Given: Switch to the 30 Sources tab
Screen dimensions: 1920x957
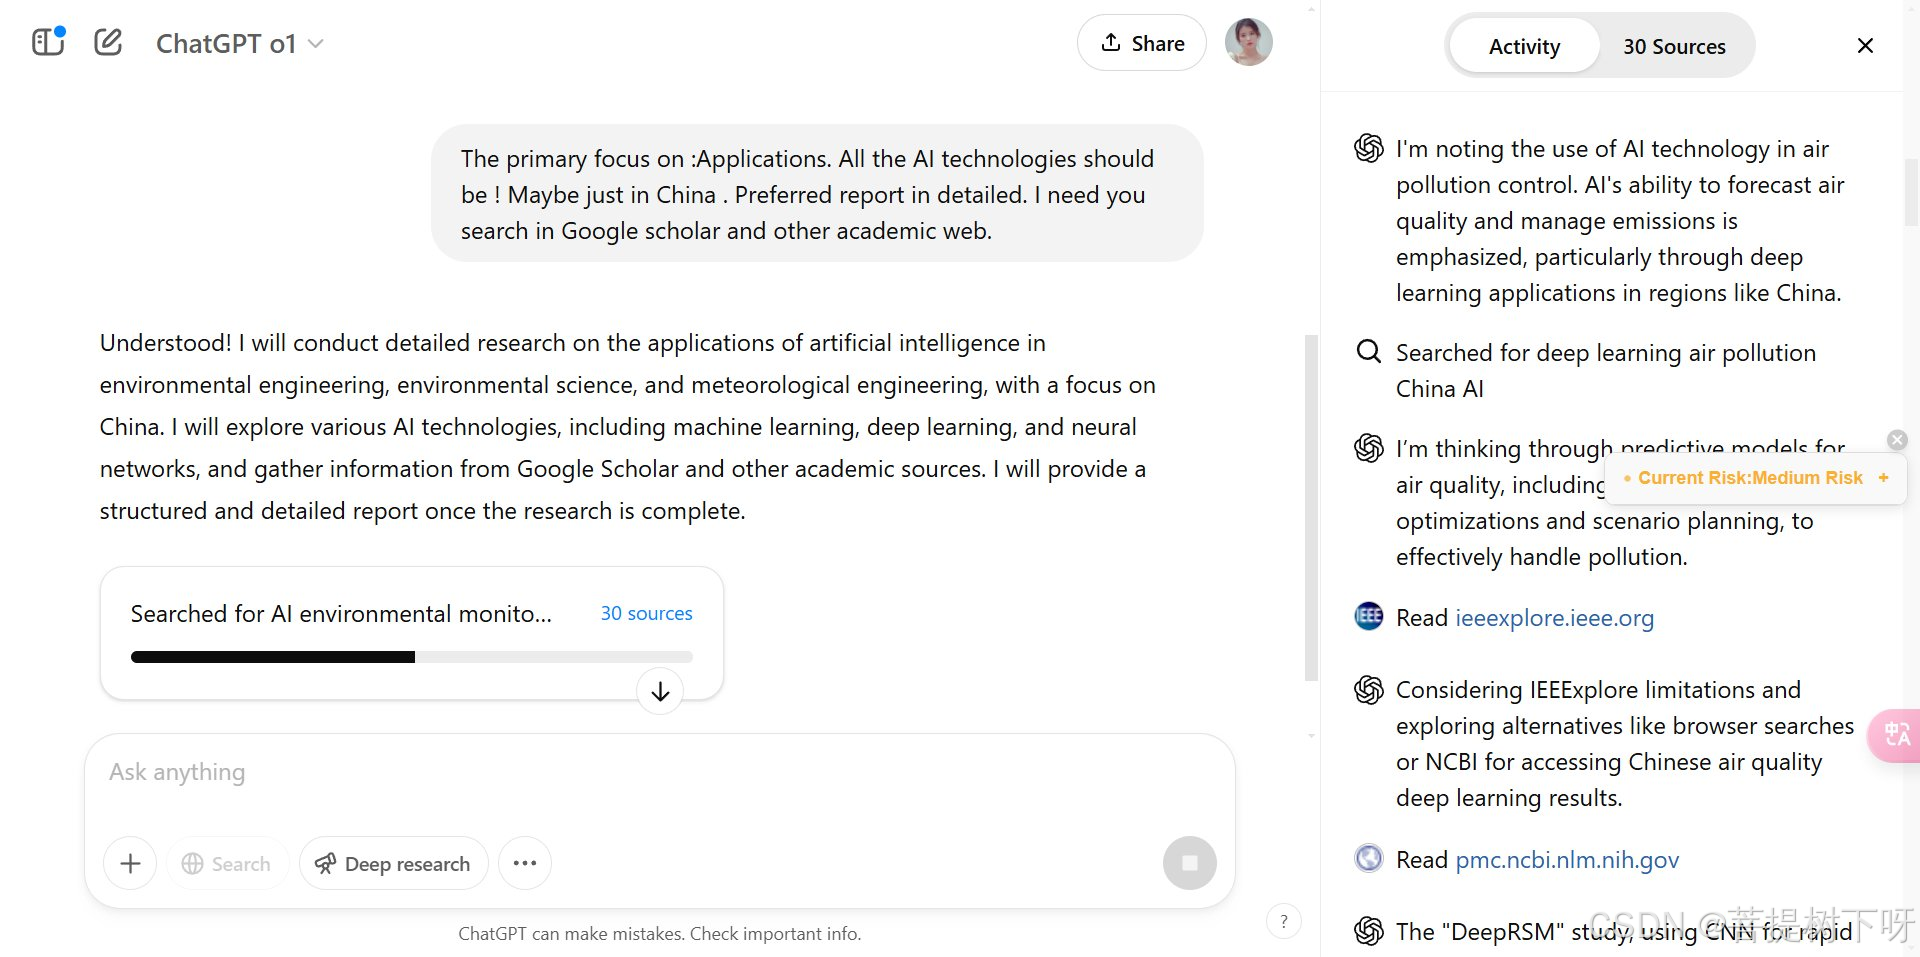Looking at the screenshot, I should 1674,46.
